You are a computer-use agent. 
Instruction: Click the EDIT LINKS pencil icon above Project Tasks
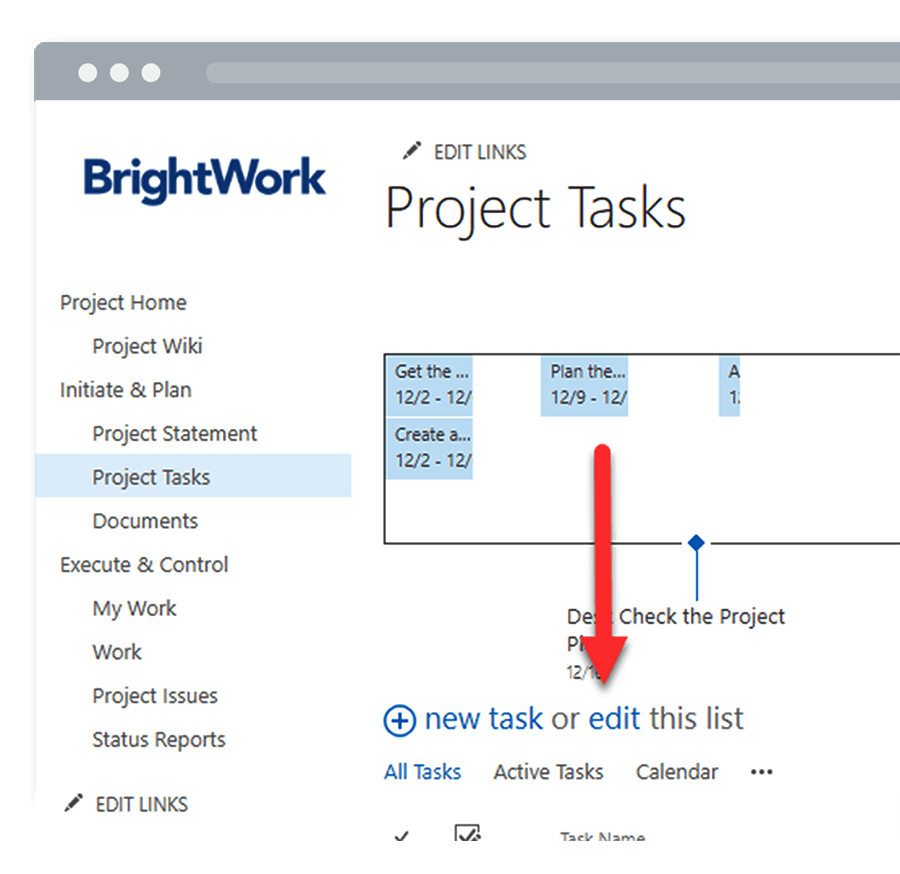(411, 150)
